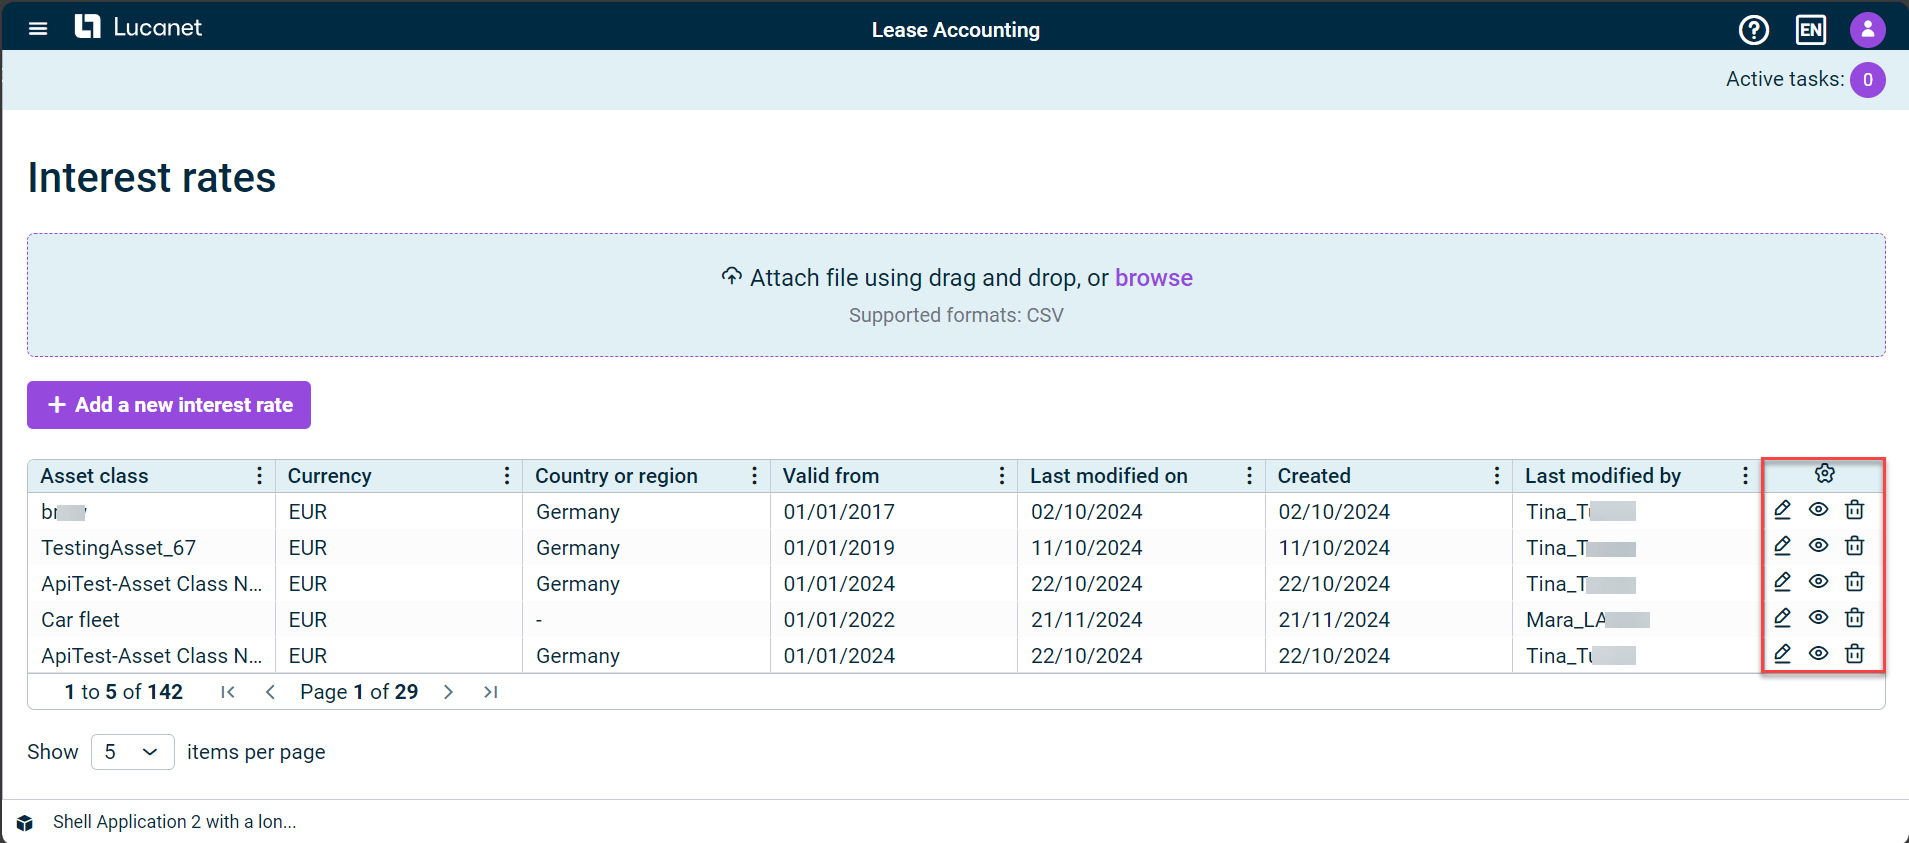Screen dimensions: 1909x843
Task: View details of the 01/01/2017 row
Action: 1818,510
